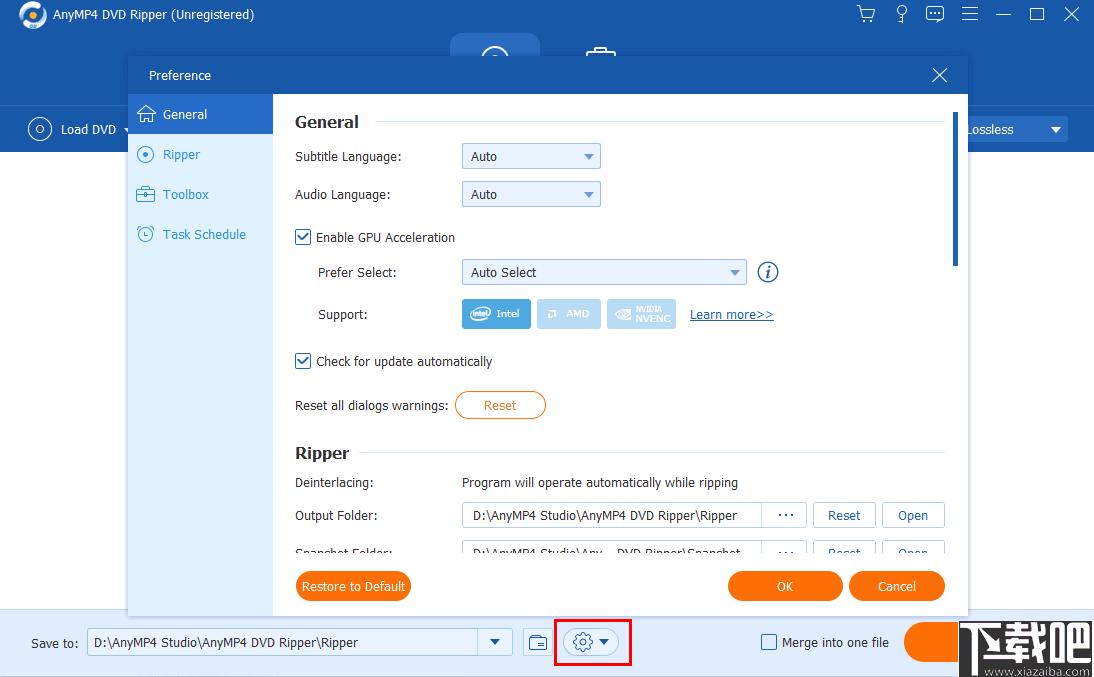The height and width of the screenshot is (677, 1094).
Task: Click the Intel support badge
Action: click(496, 314)
